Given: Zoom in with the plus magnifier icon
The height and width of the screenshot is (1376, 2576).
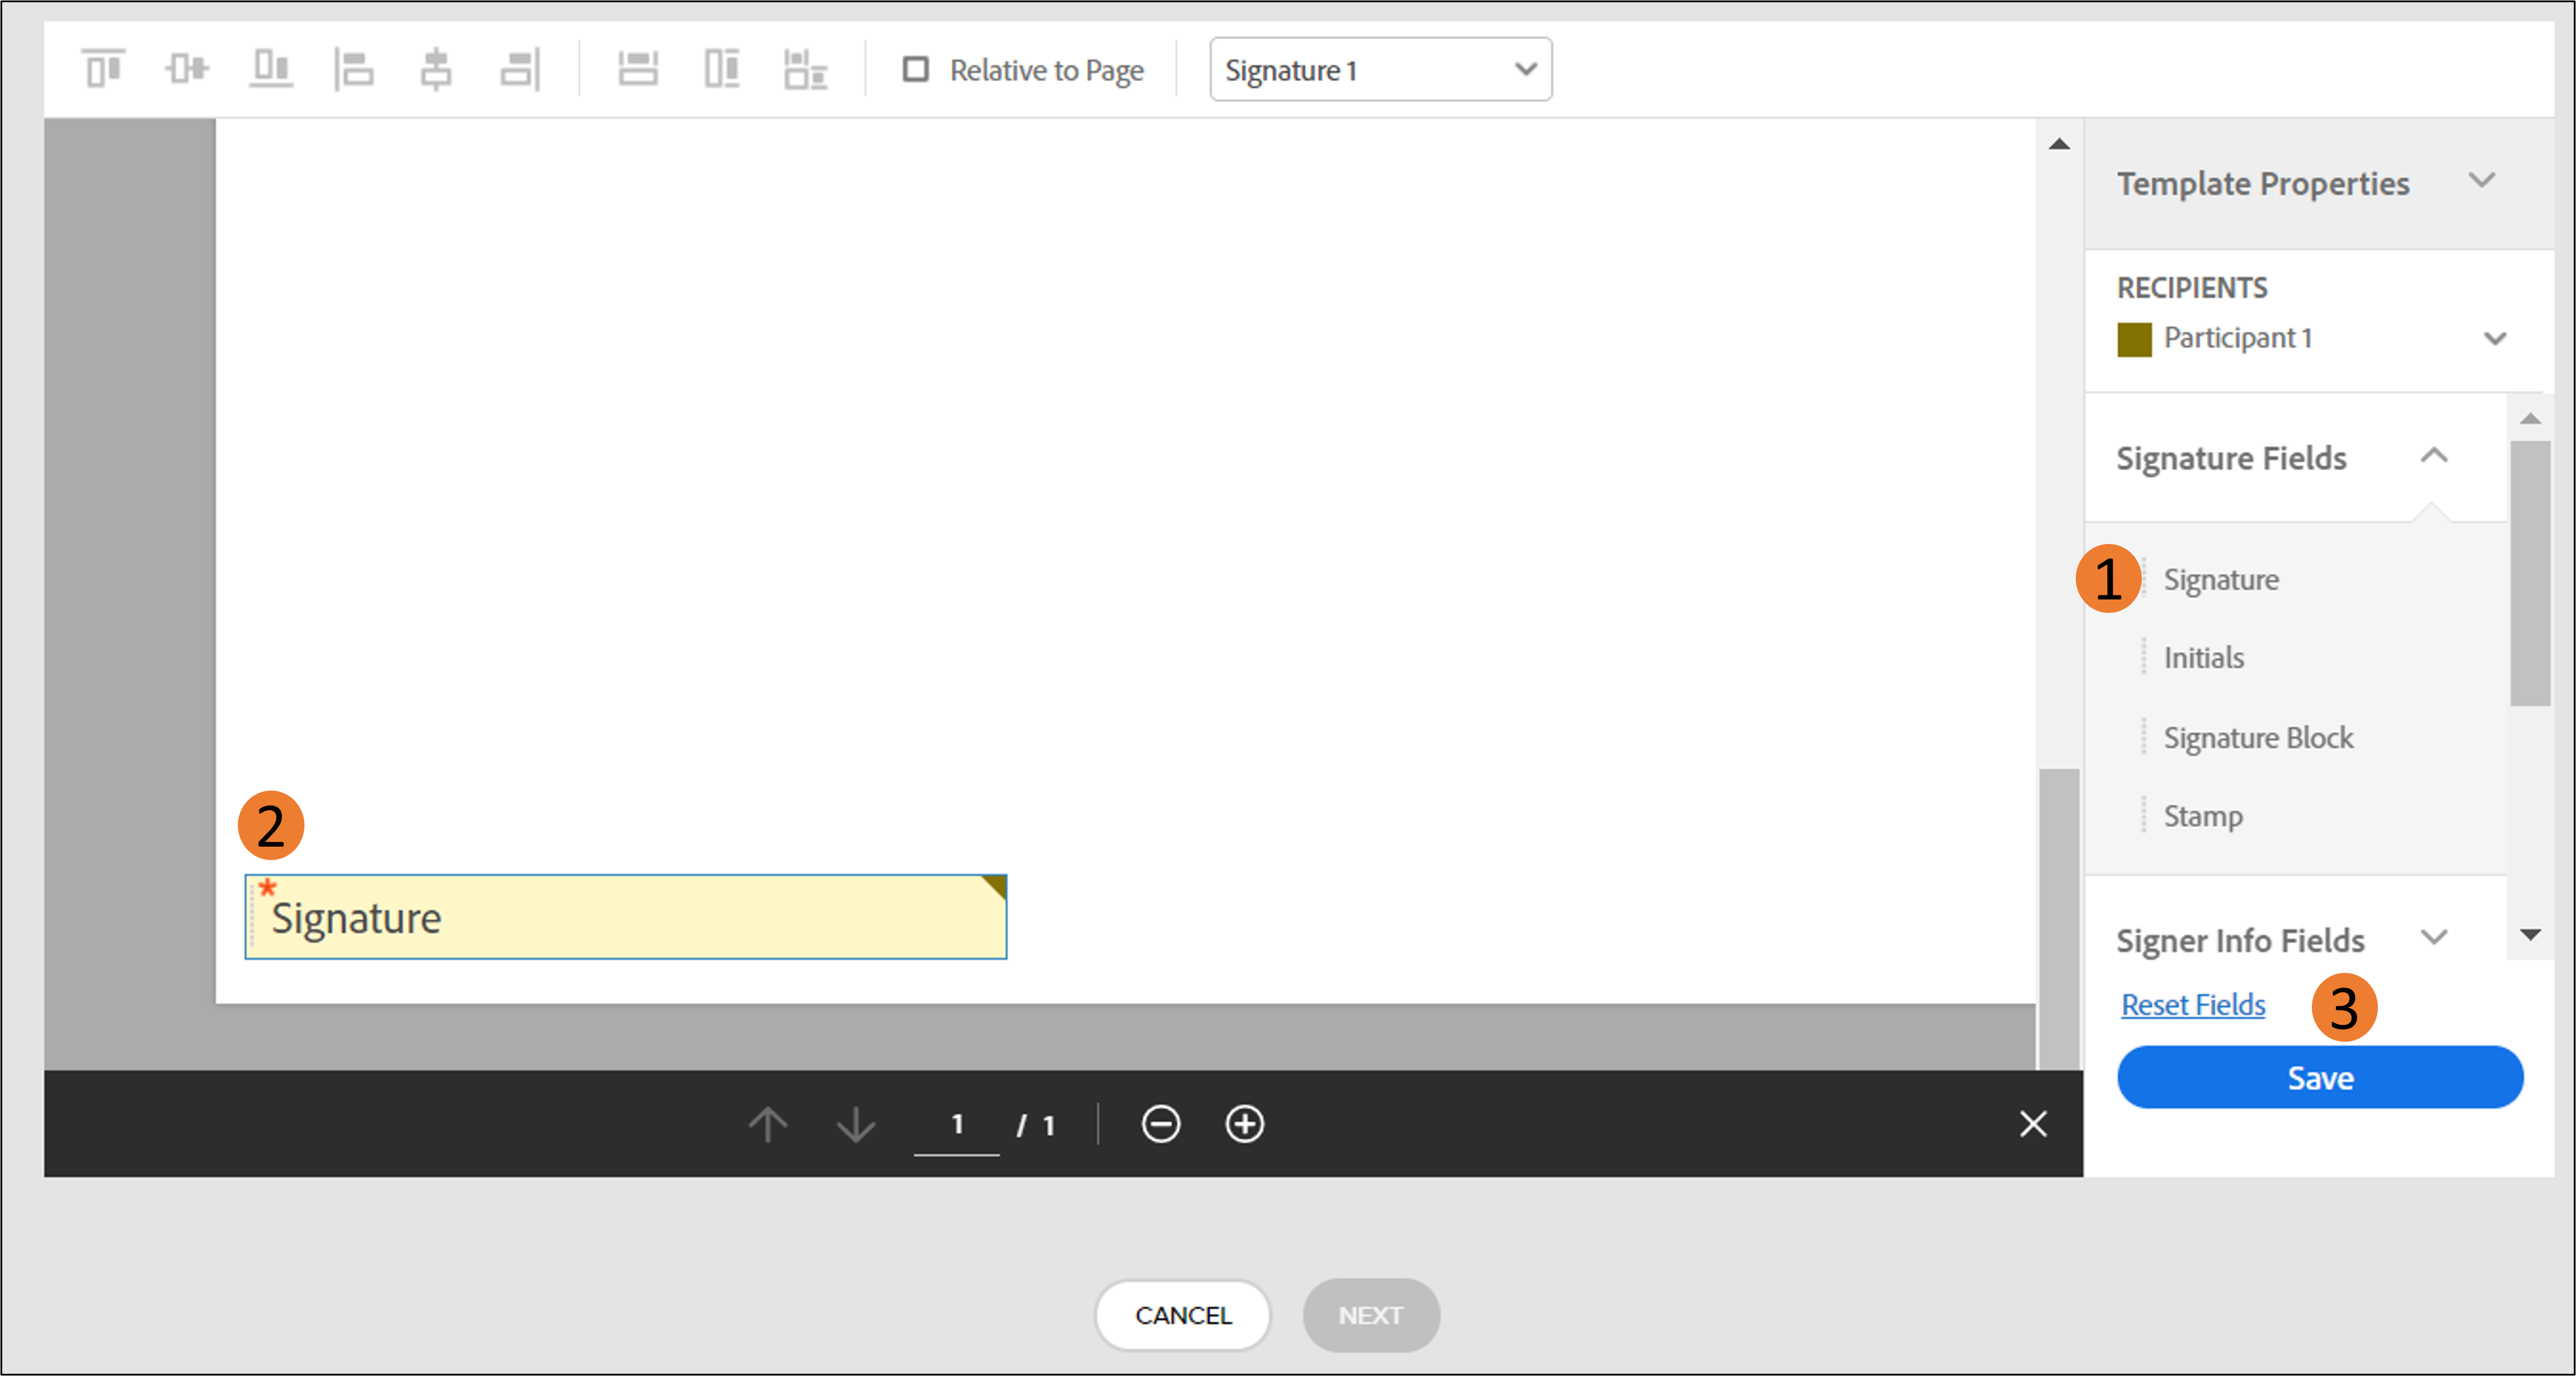Looking at the screenshot, I should [1244, 1124].
